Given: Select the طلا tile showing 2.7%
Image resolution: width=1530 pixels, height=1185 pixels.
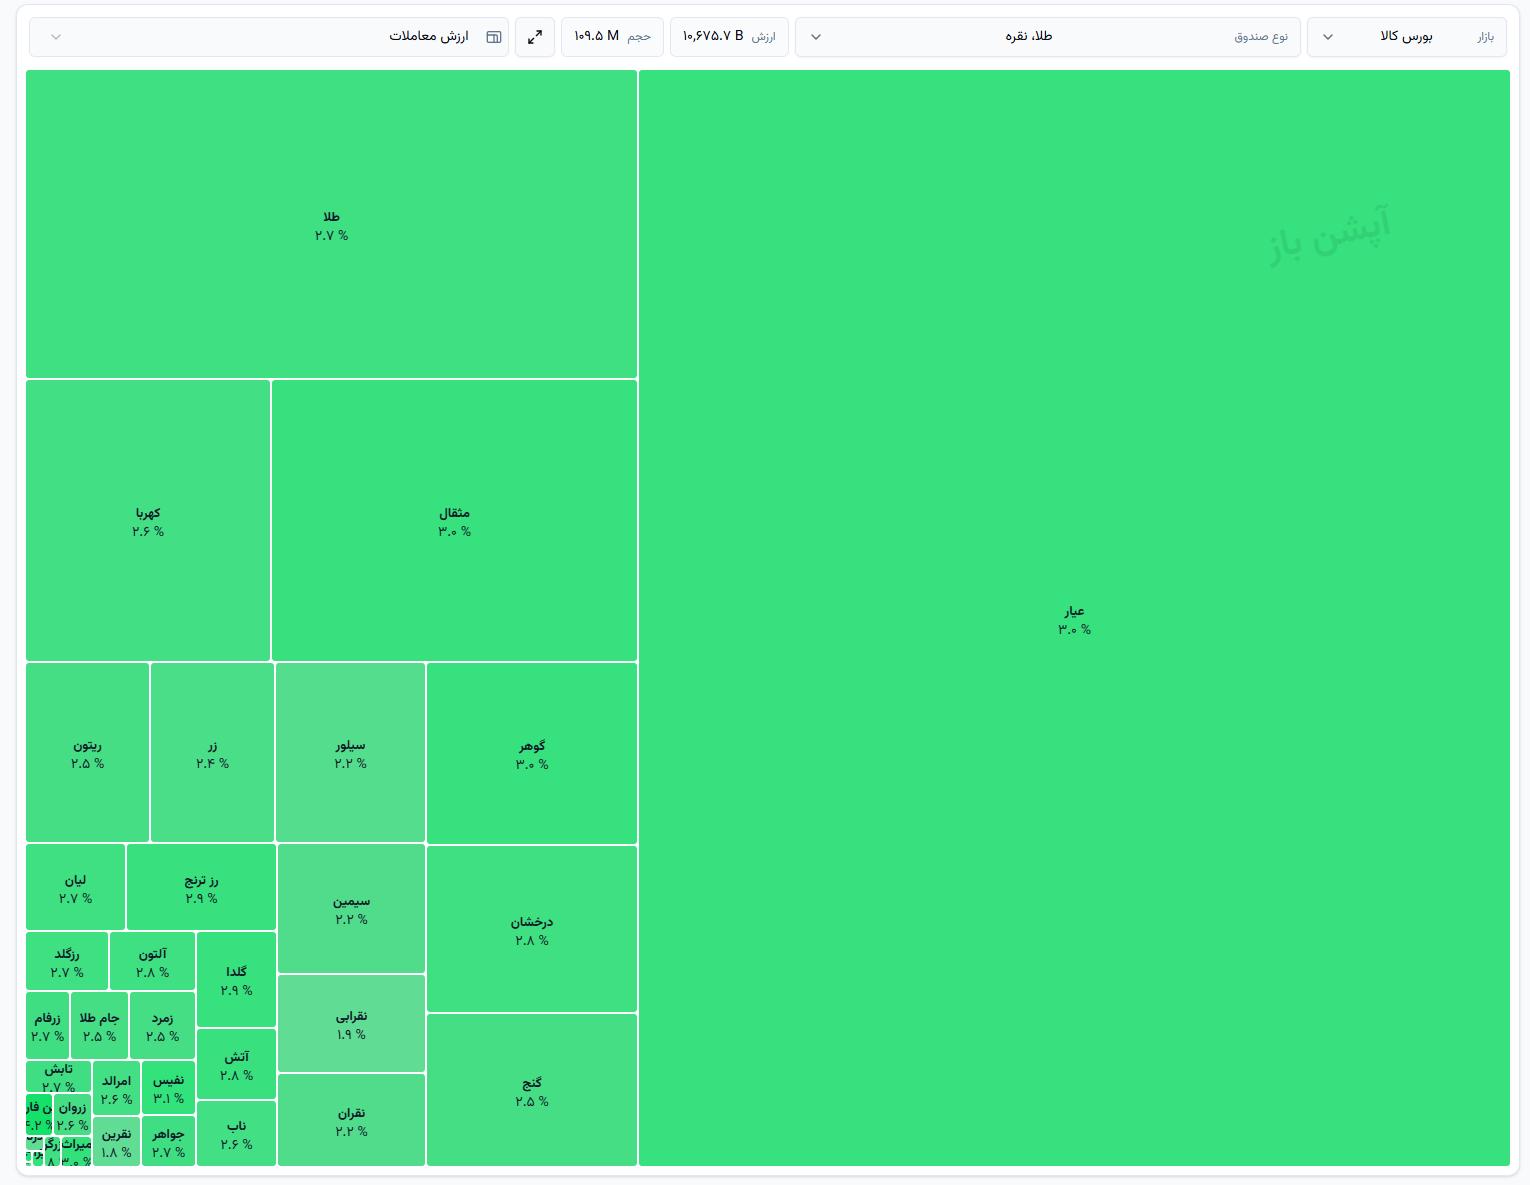Looking at the screenshot, I should point(331,225).
